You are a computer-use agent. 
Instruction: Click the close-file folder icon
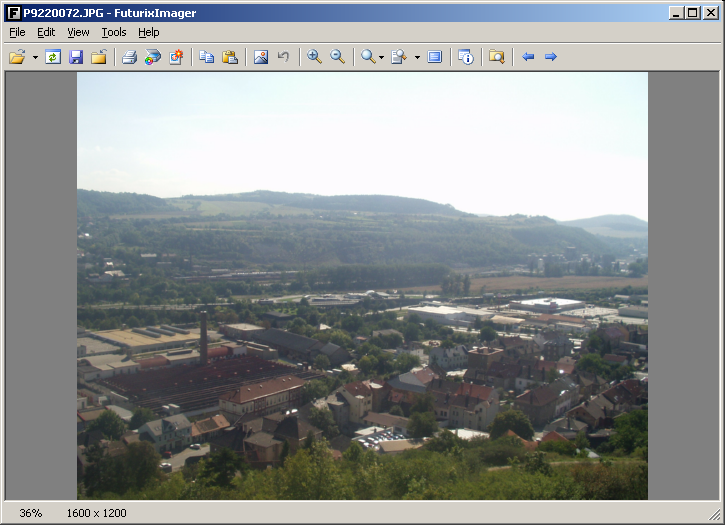click(x=99, y=57)
